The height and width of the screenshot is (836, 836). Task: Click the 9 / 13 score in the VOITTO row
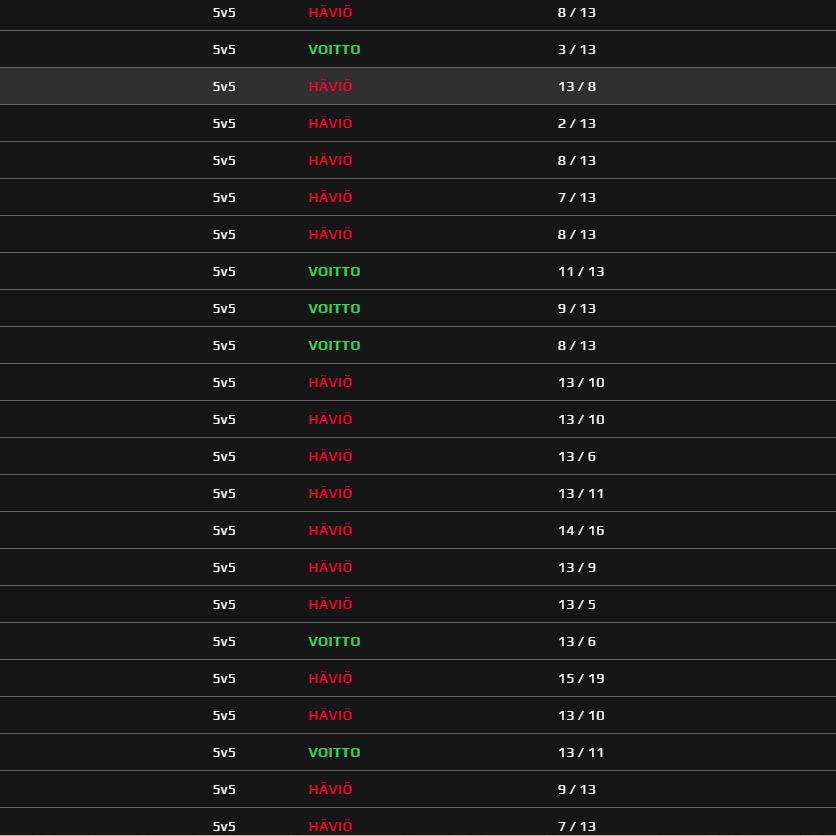pos(576,309)
